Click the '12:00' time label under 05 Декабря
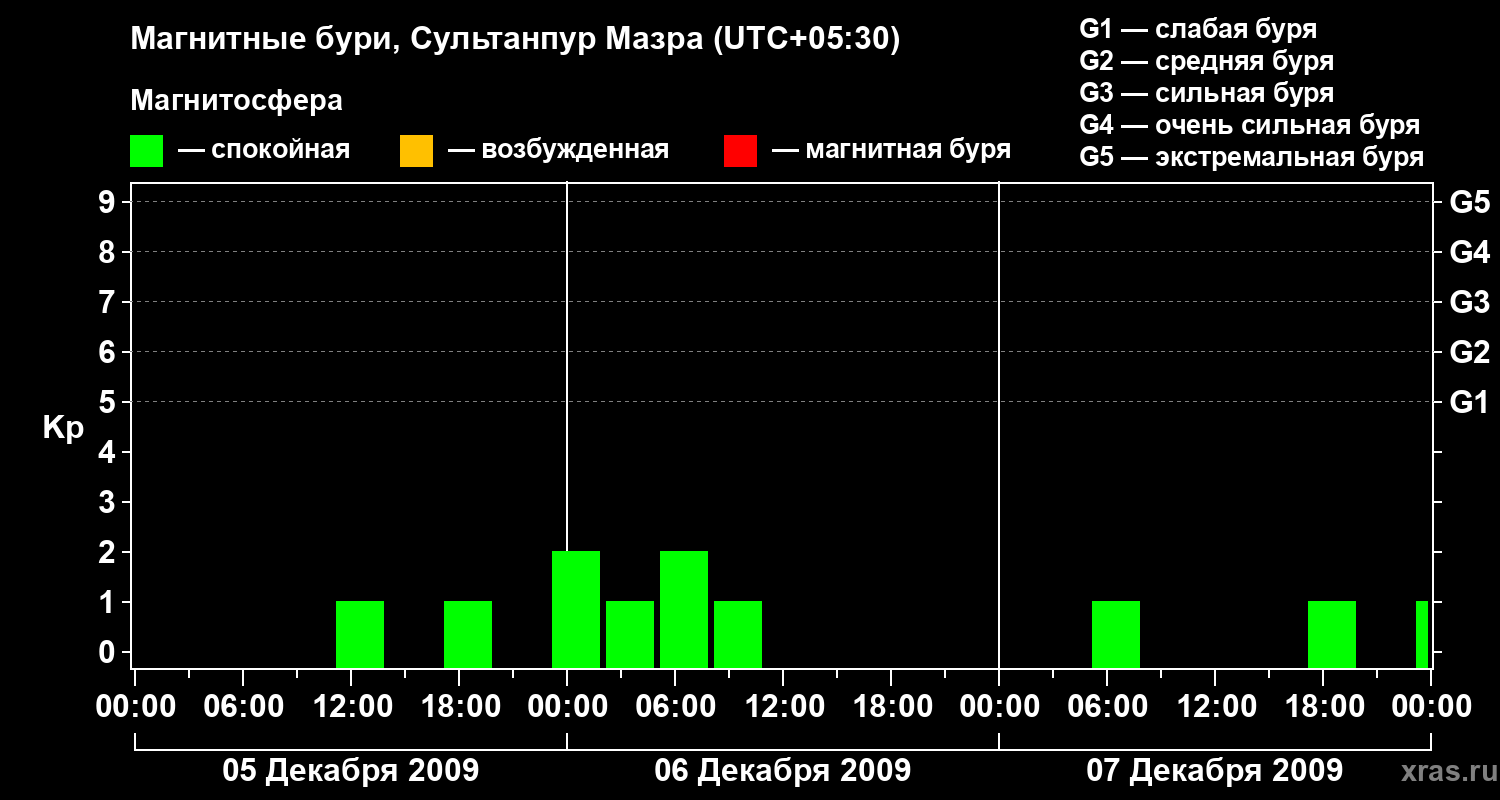 point(351,706)
